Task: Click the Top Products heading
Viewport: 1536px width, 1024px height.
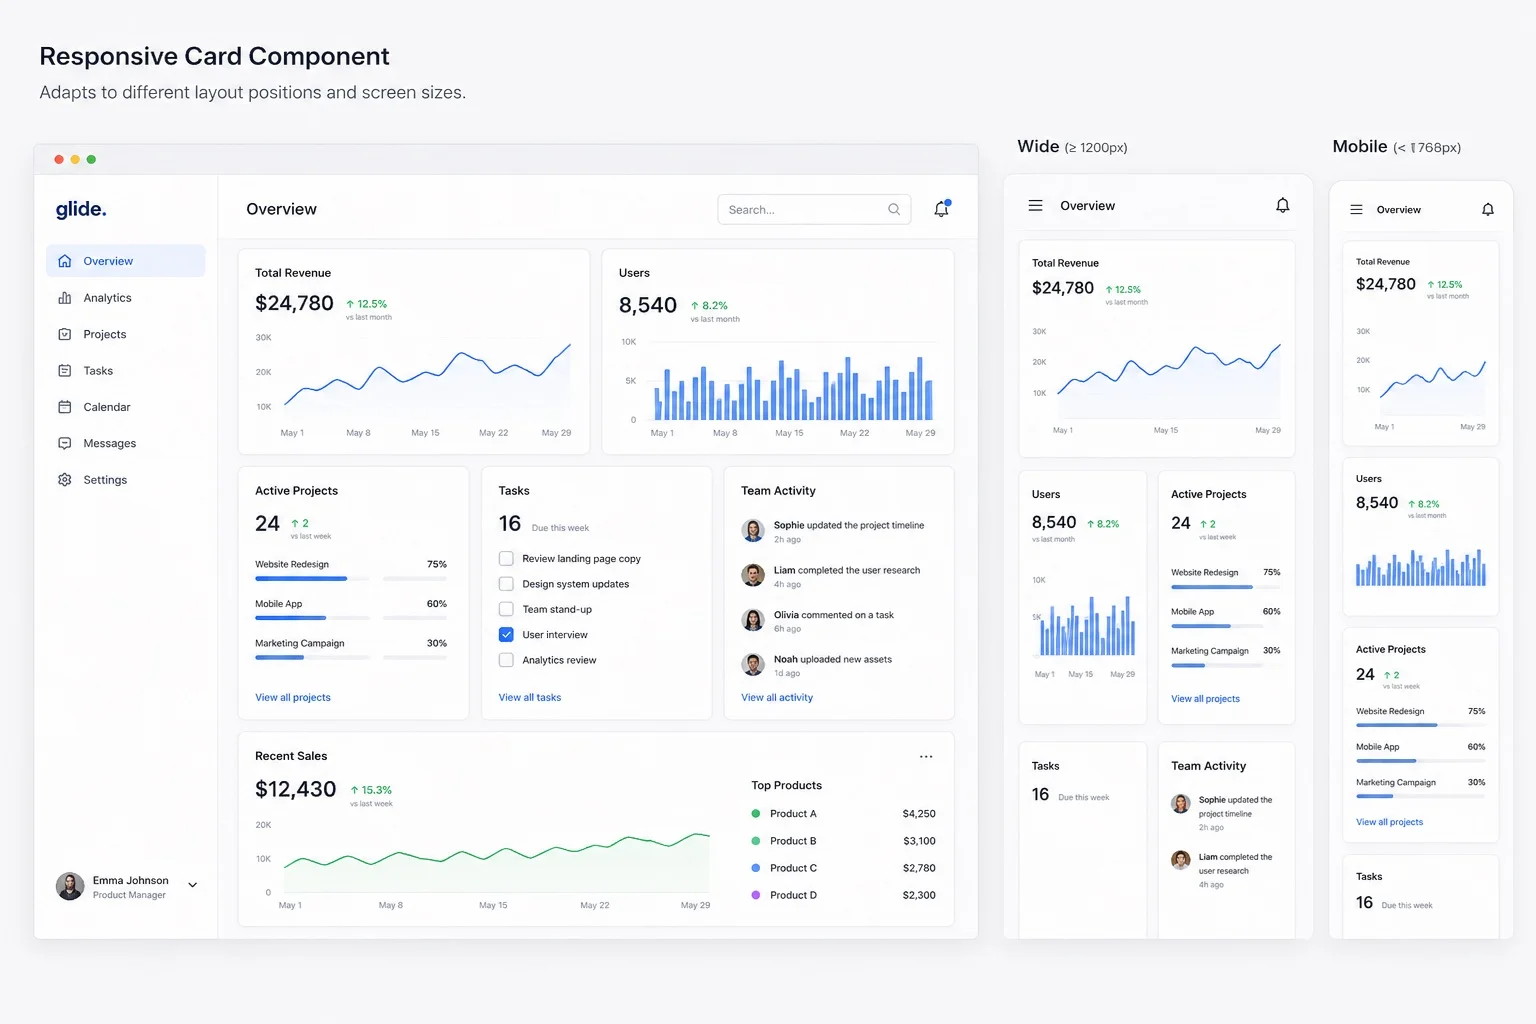Action: coord(787,785)
